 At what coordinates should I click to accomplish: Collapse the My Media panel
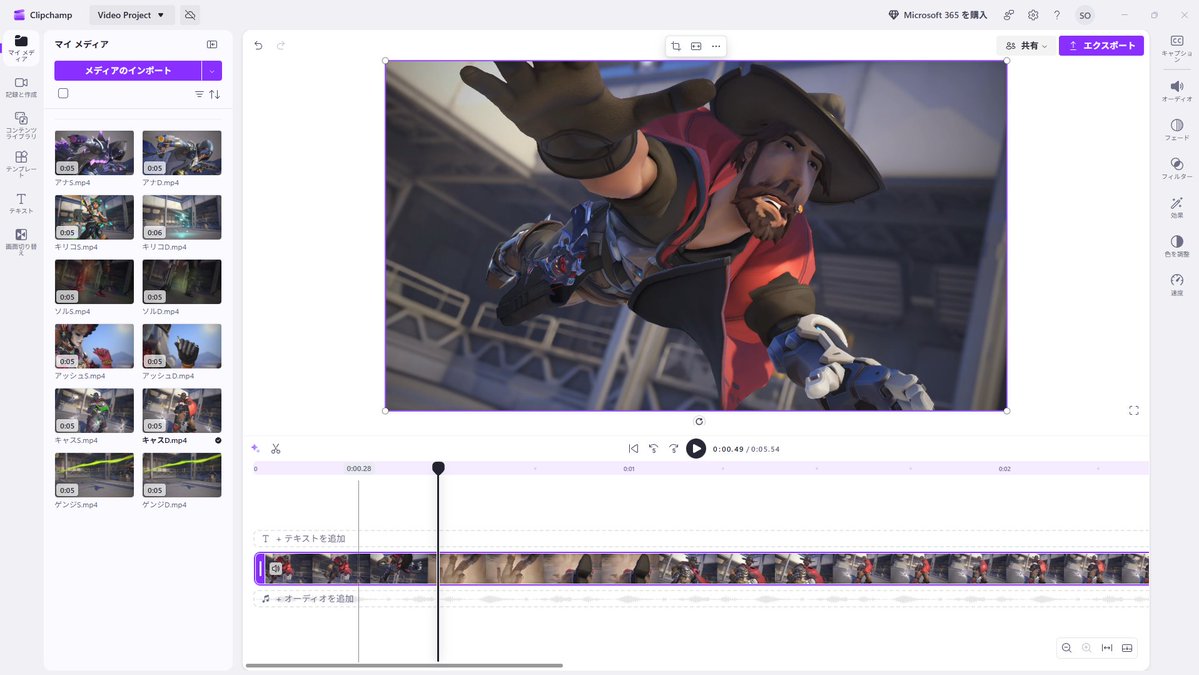(x=212, y=44)
